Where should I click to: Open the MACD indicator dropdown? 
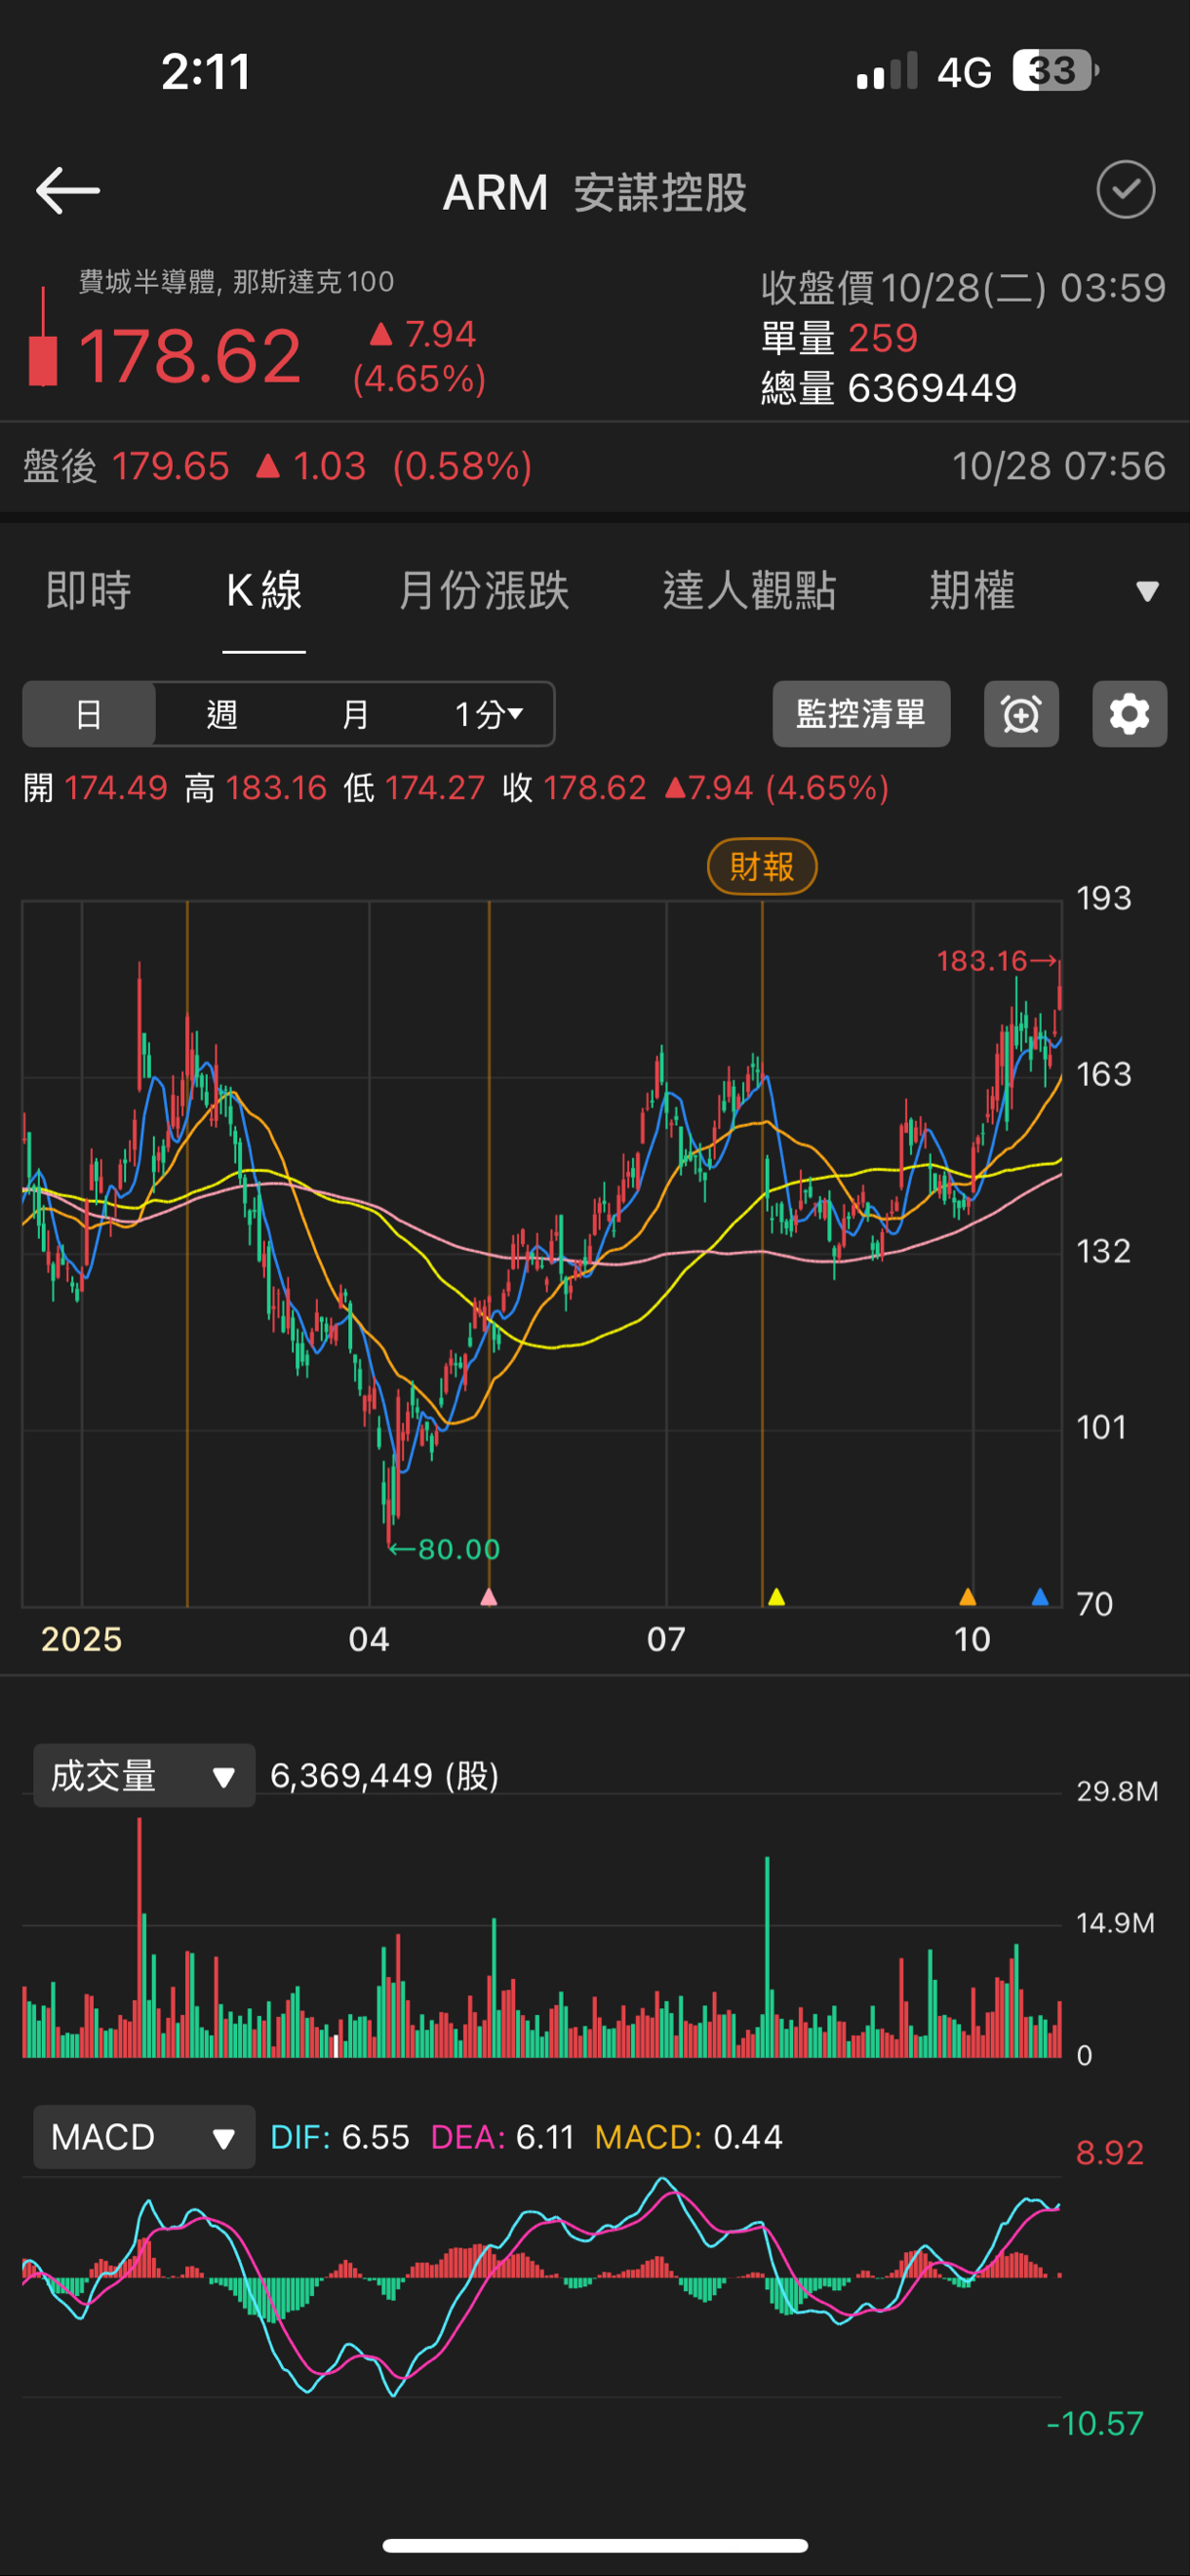coord(144,2137)
